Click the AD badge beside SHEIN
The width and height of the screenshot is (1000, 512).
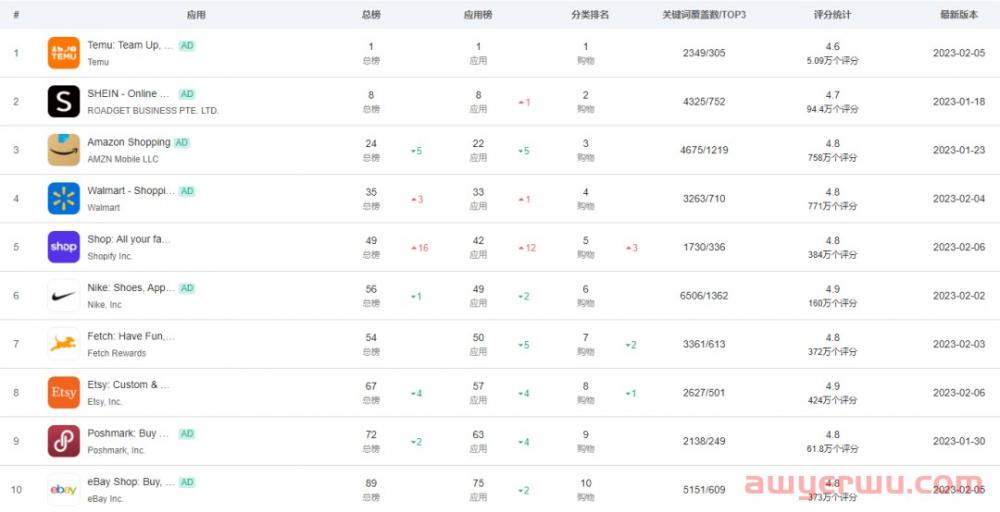pos(186,94)
